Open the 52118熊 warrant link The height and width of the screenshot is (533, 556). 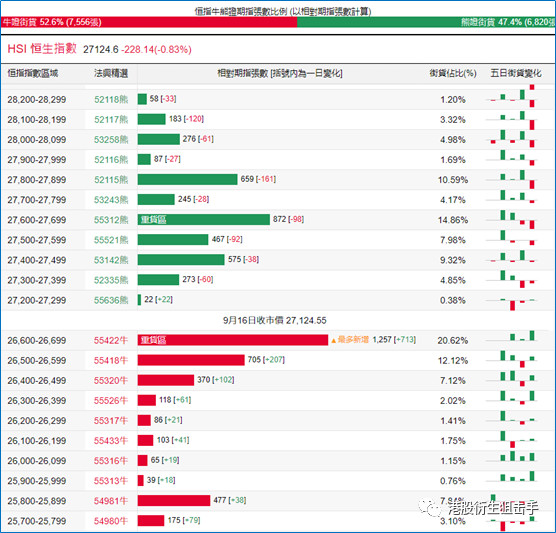pos(111,100)
